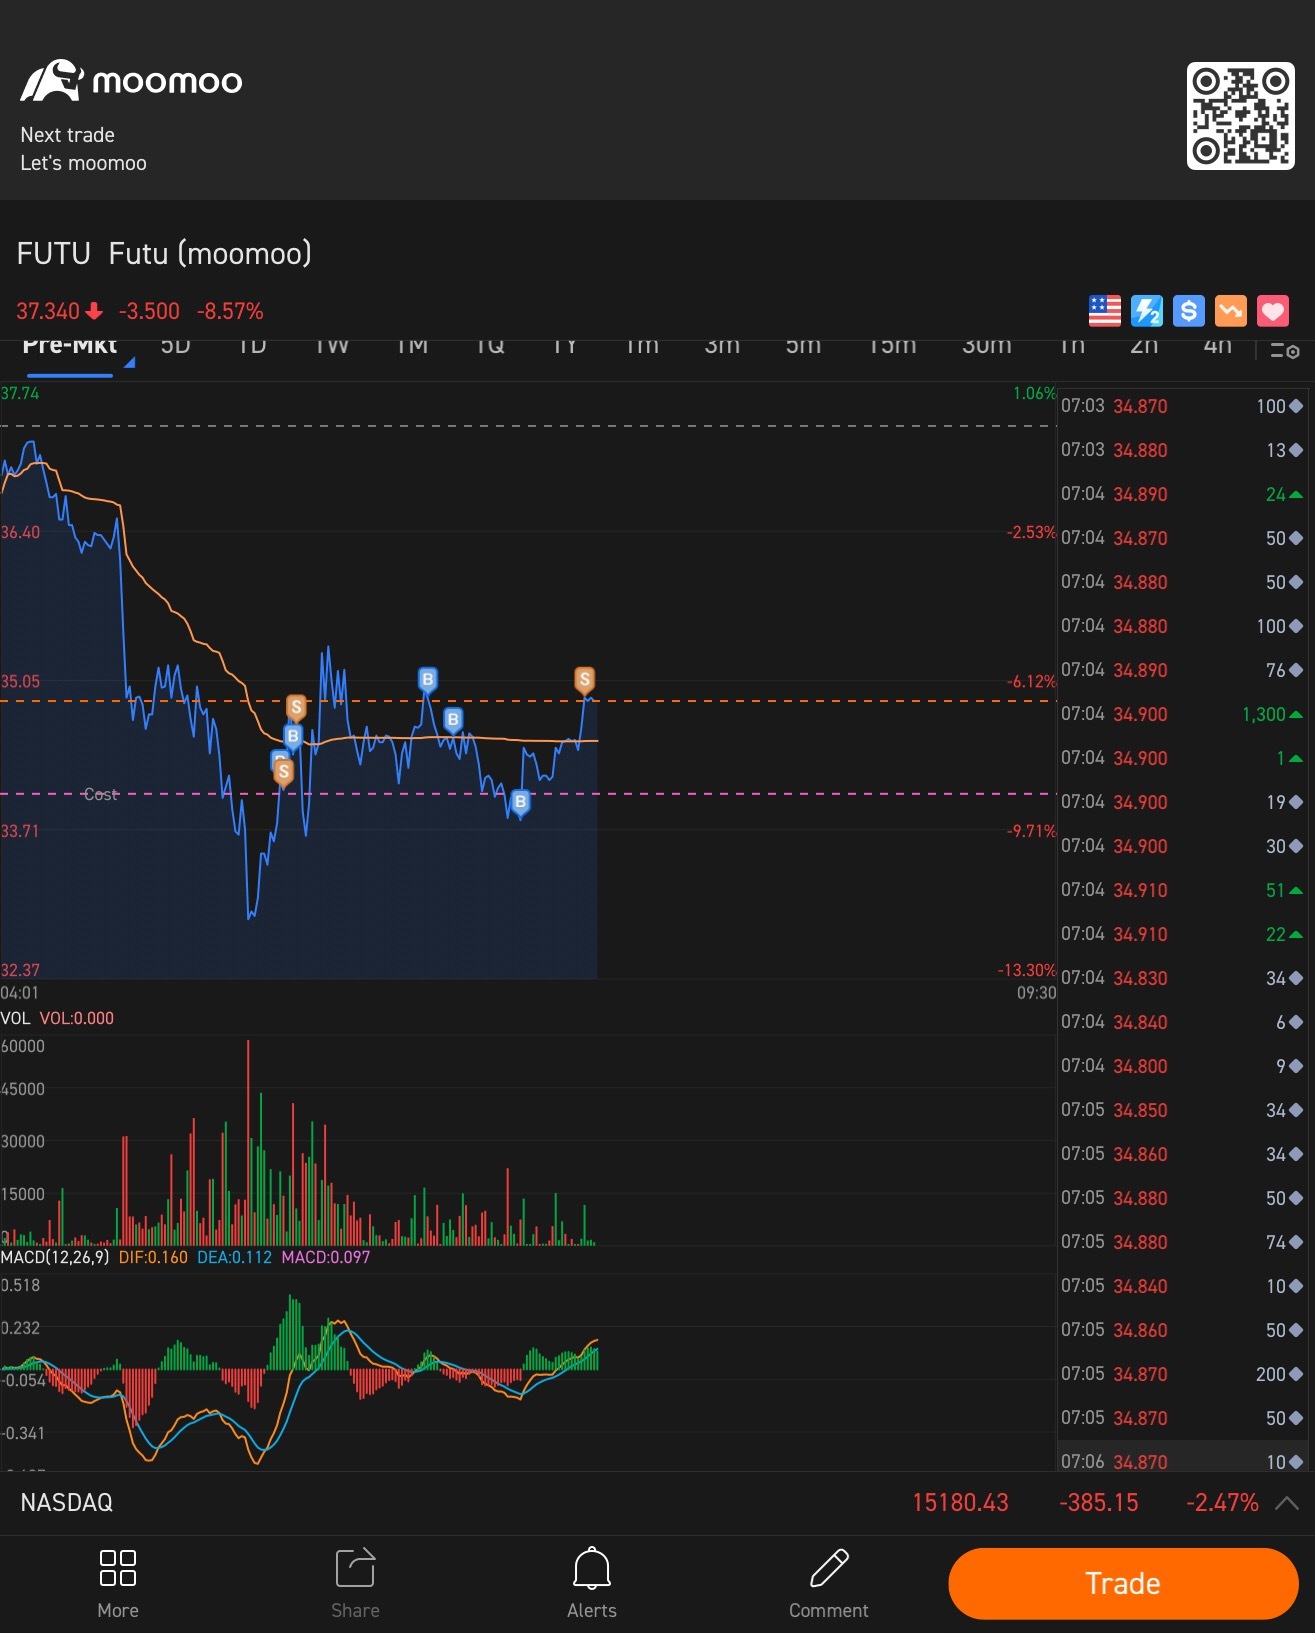The image size is (1315, 1633).
Task: Tap the NASDAQ change -2.47%
Action: pyautogui.click(x=1222, y=1503)
